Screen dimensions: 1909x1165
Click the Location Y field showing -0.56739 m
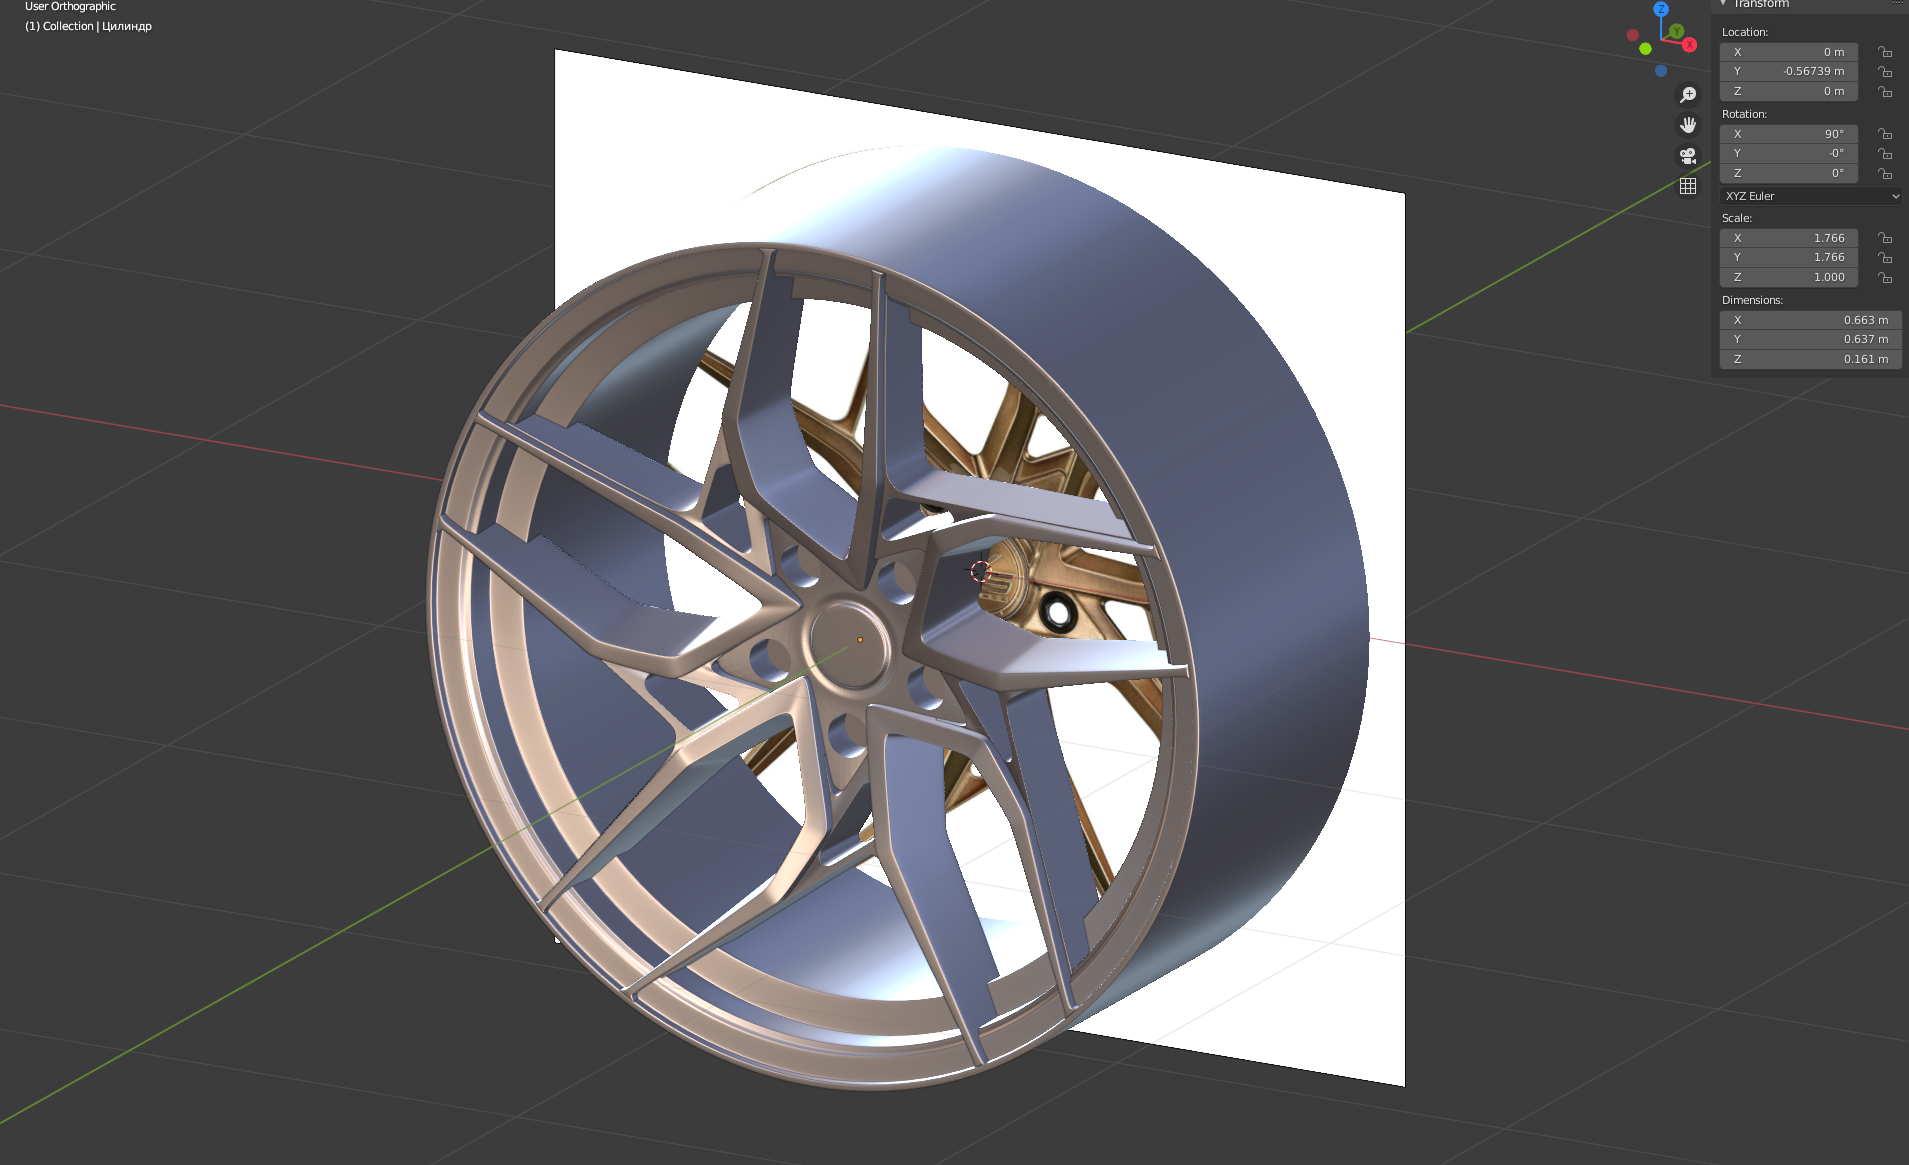[1789, 72]
